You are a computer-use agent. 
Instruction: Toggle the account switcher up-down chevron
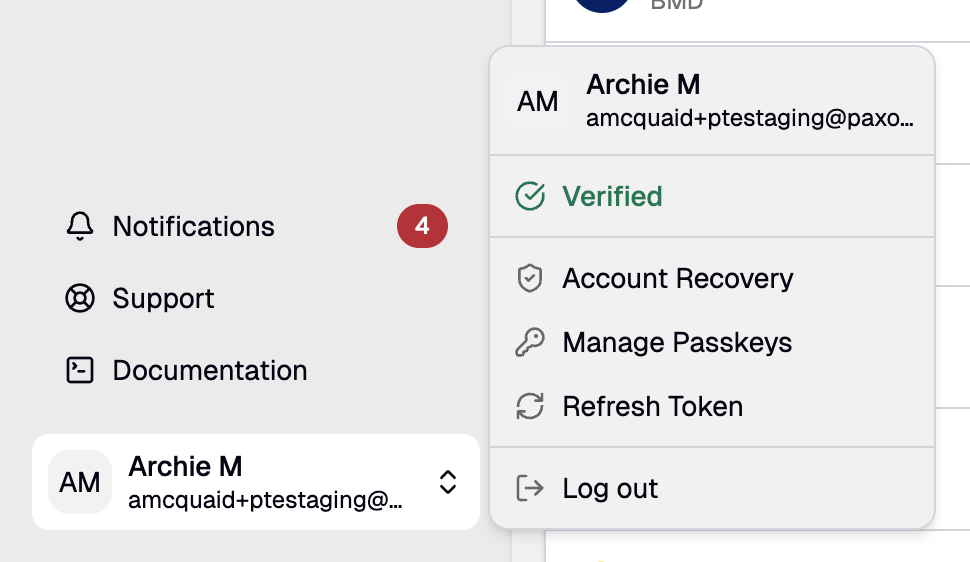[448, 482]
